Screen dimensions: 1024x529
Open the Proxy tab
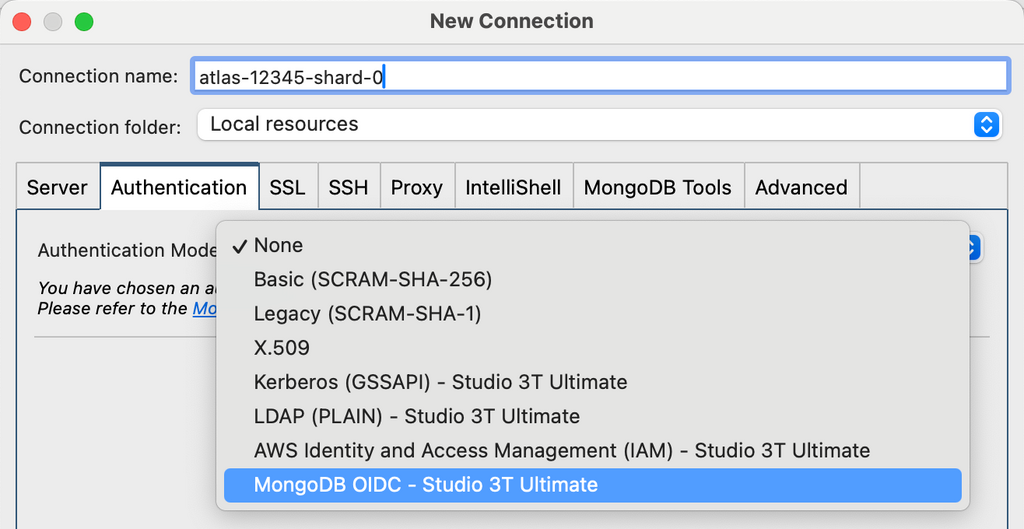[x=416, y=187]
